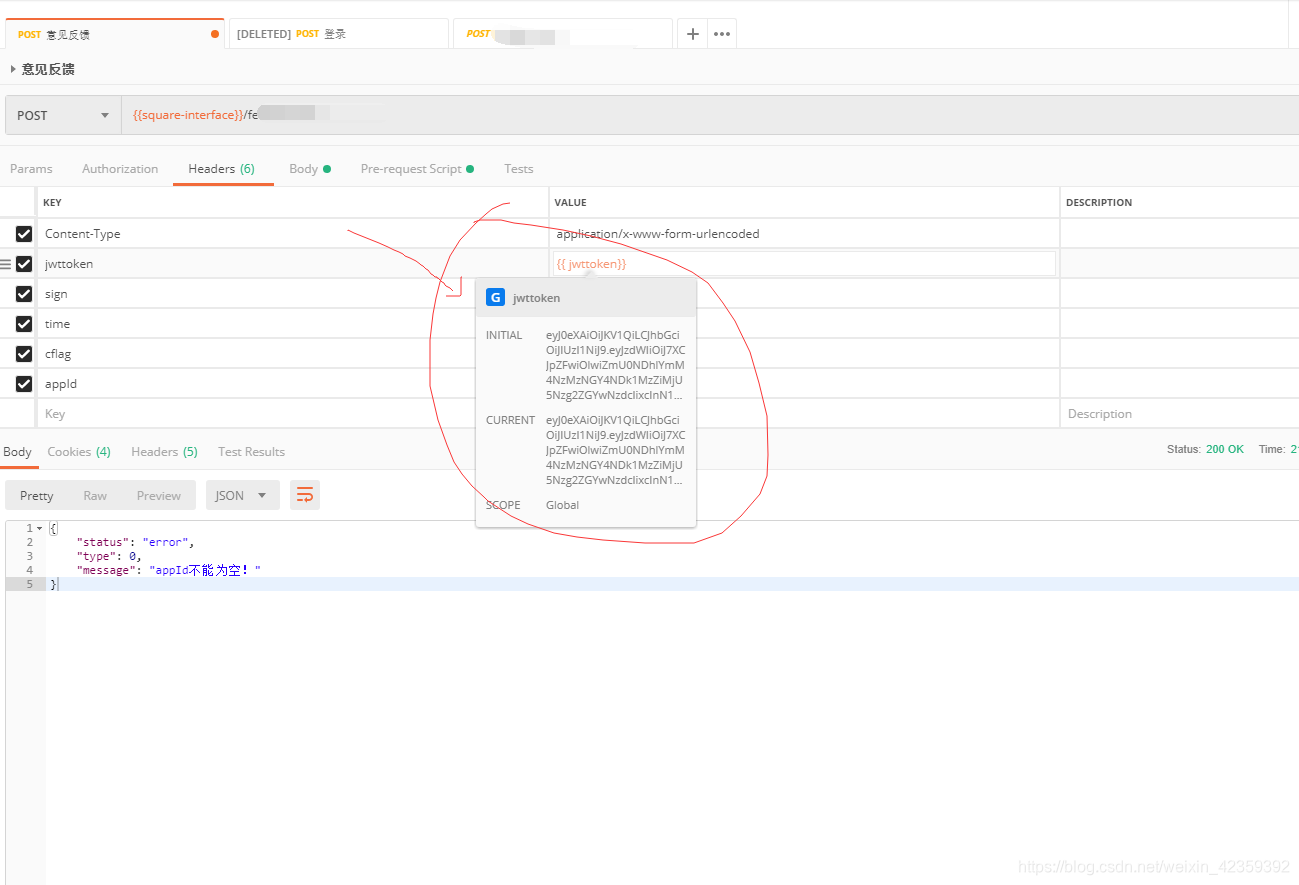Image resolution: width=1299 pixels, height=885 pixels.
Task: Open the POST method dropdown
Action: (63, 115)
